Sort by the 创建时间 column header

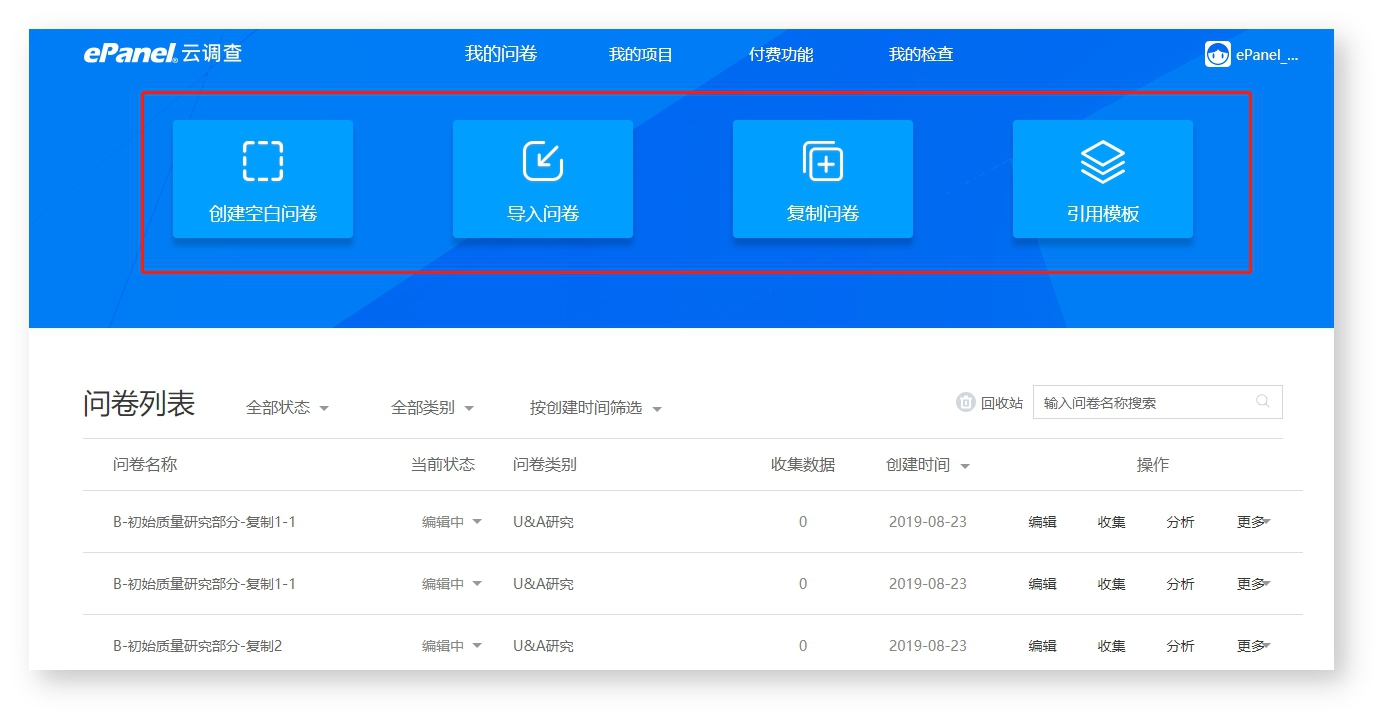[x=928, y=465]
